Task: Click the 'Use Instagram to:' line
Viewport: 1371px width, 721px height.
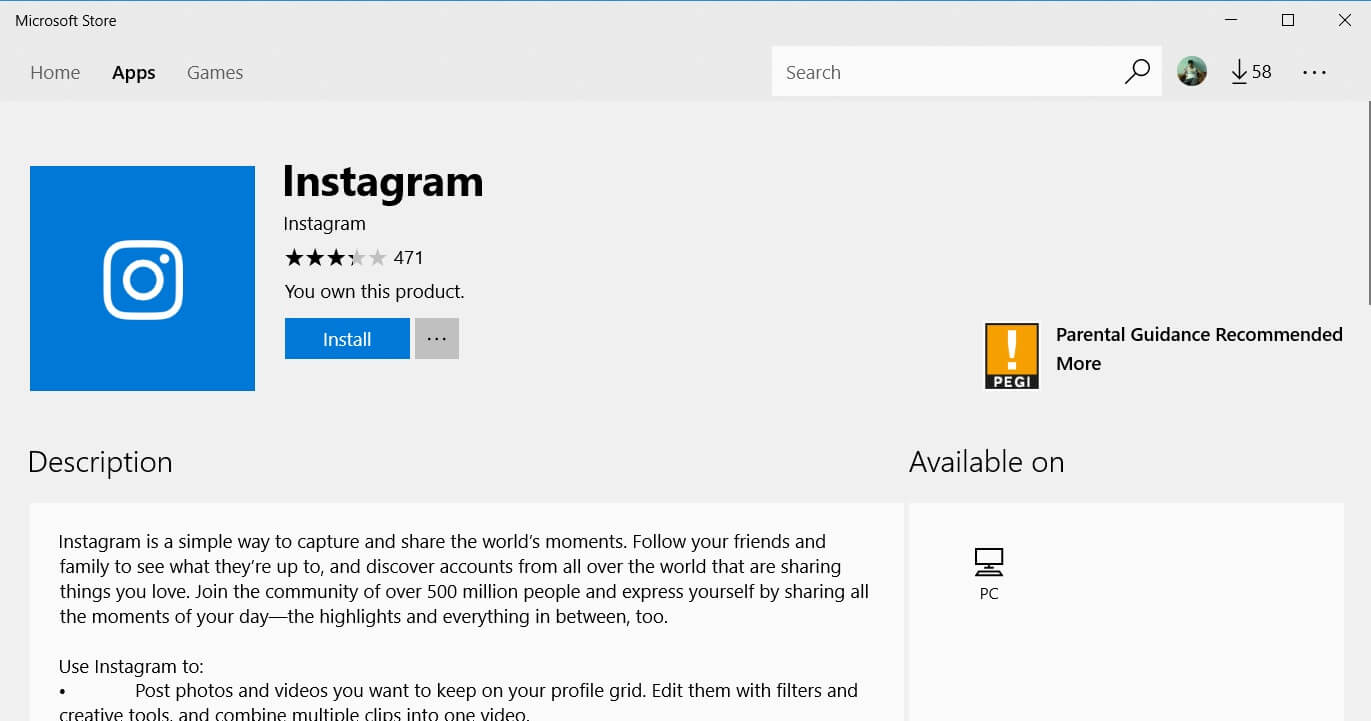Action: pos(131,666)
